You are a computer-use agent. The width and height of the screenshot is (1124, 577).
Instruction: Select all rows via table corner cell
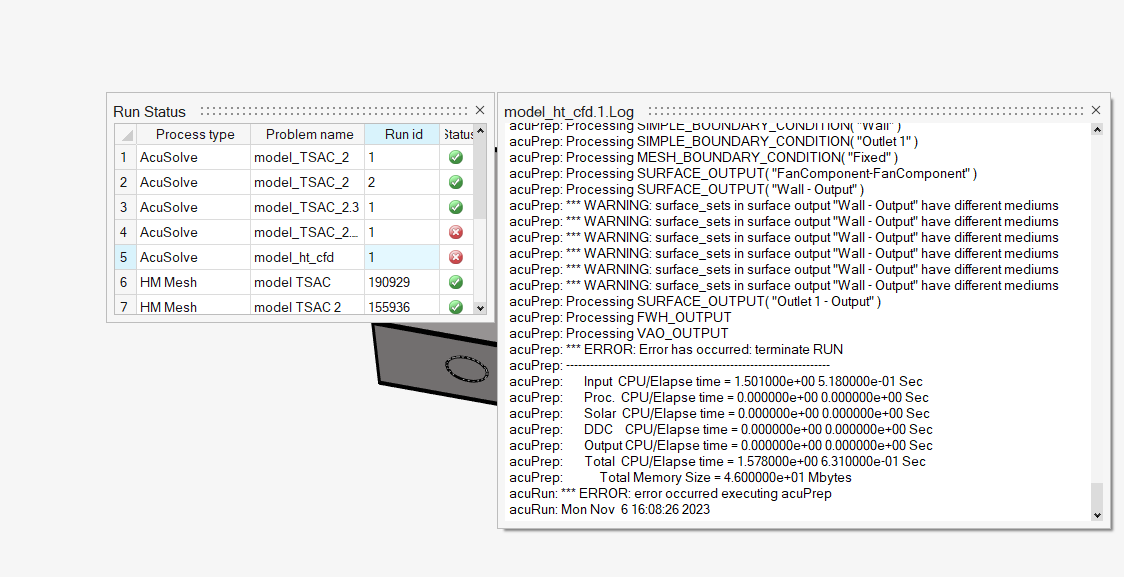point(125,135)
